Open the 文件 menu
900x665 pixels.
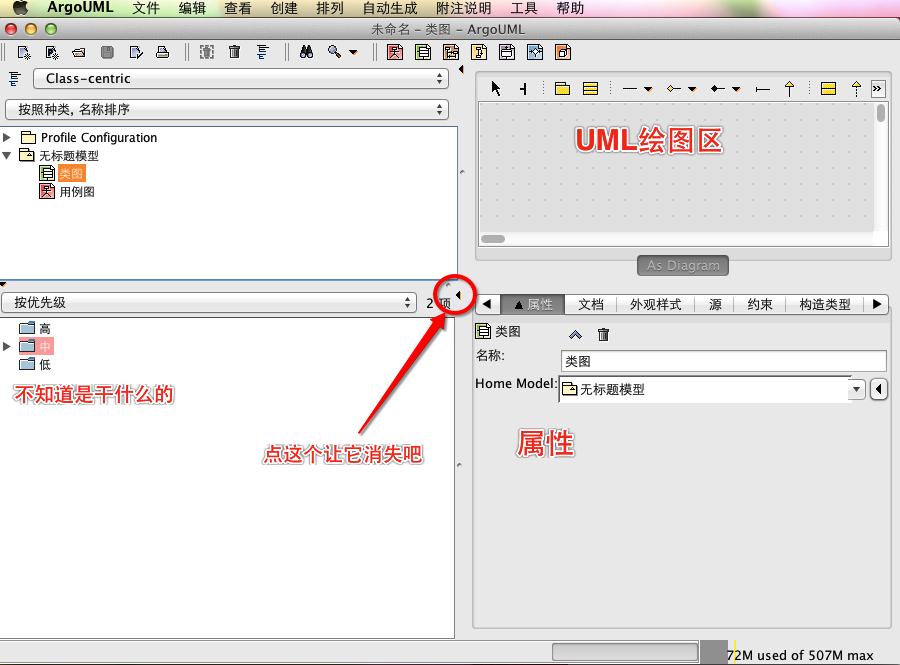point(146,8)
